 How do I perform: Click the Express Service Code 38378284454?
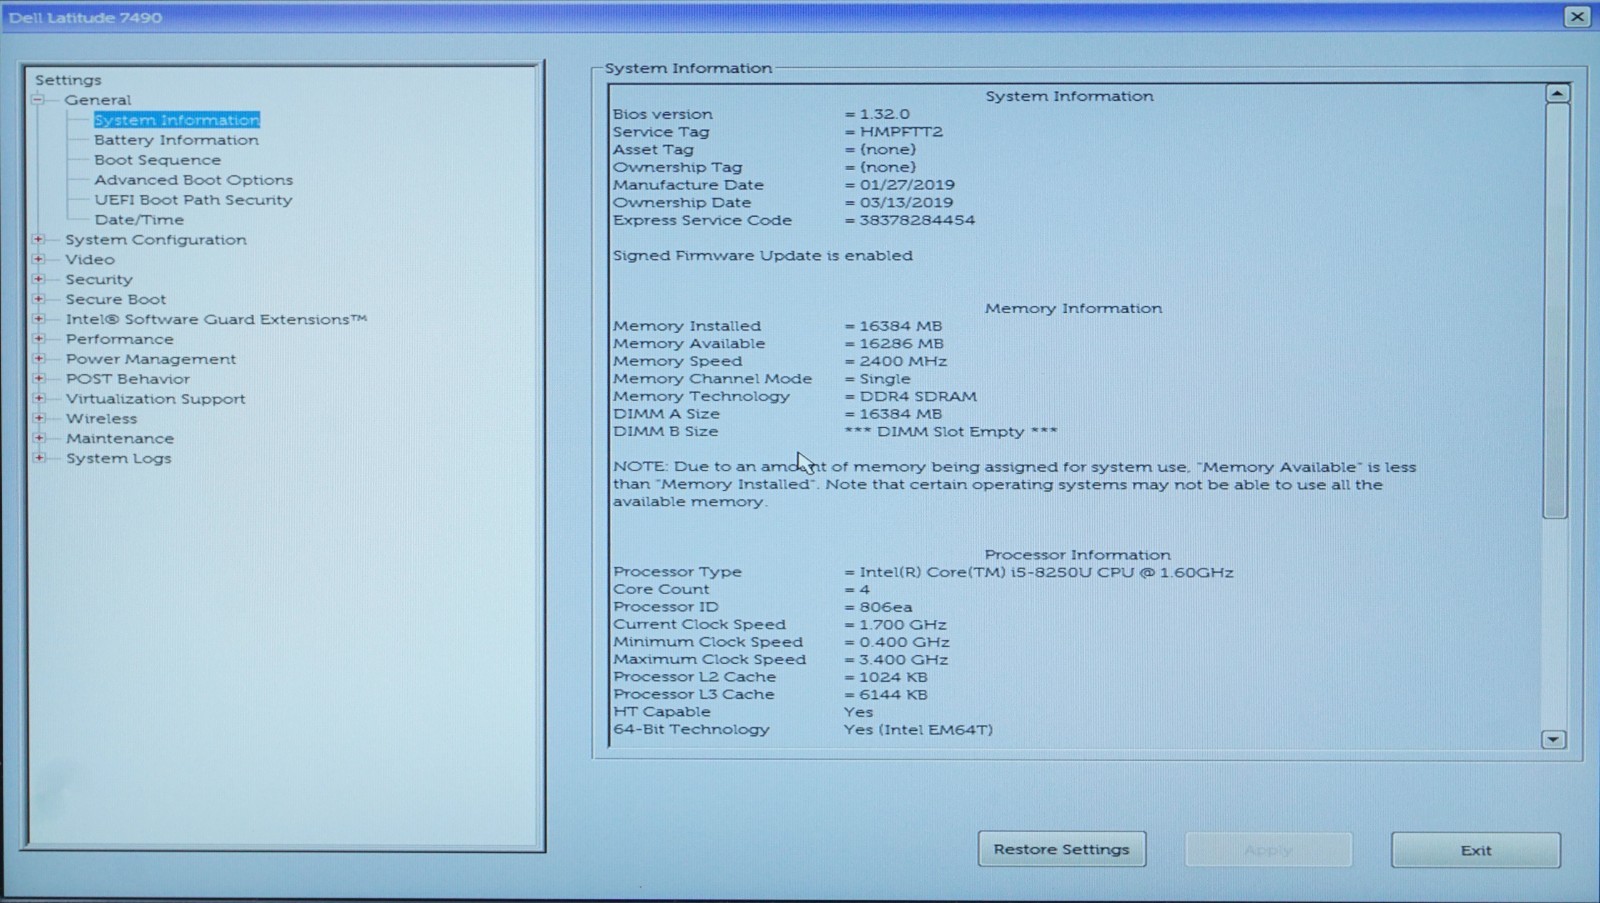[917, 220]
